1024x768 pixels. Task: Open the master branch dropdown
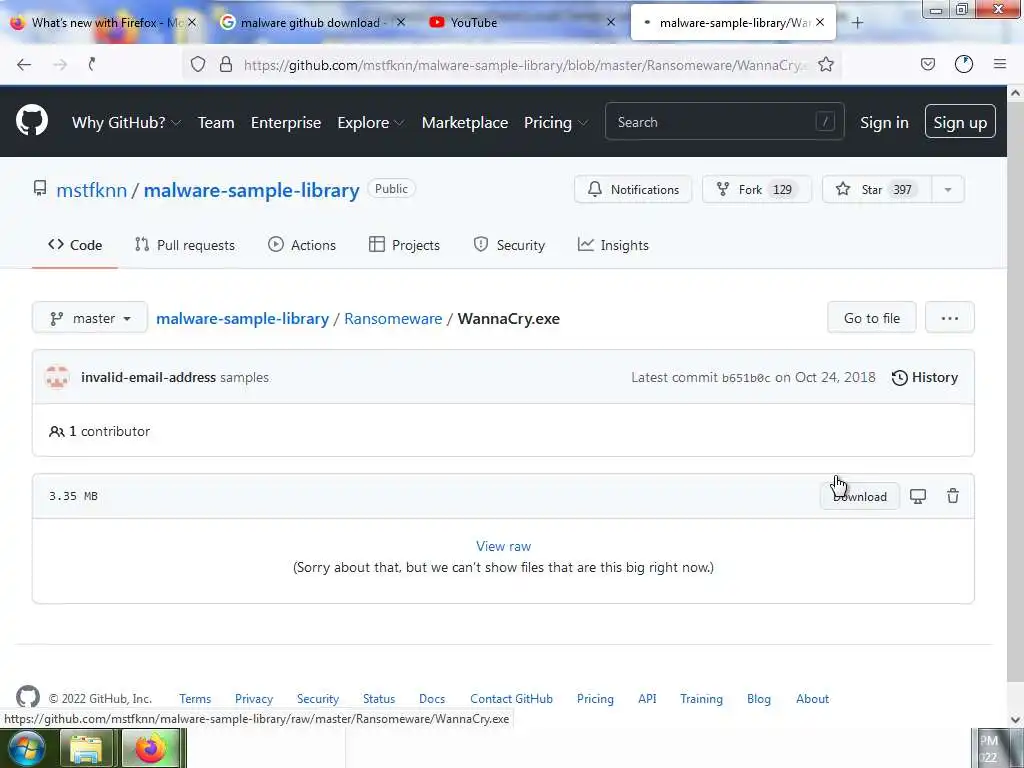(90, 318)
